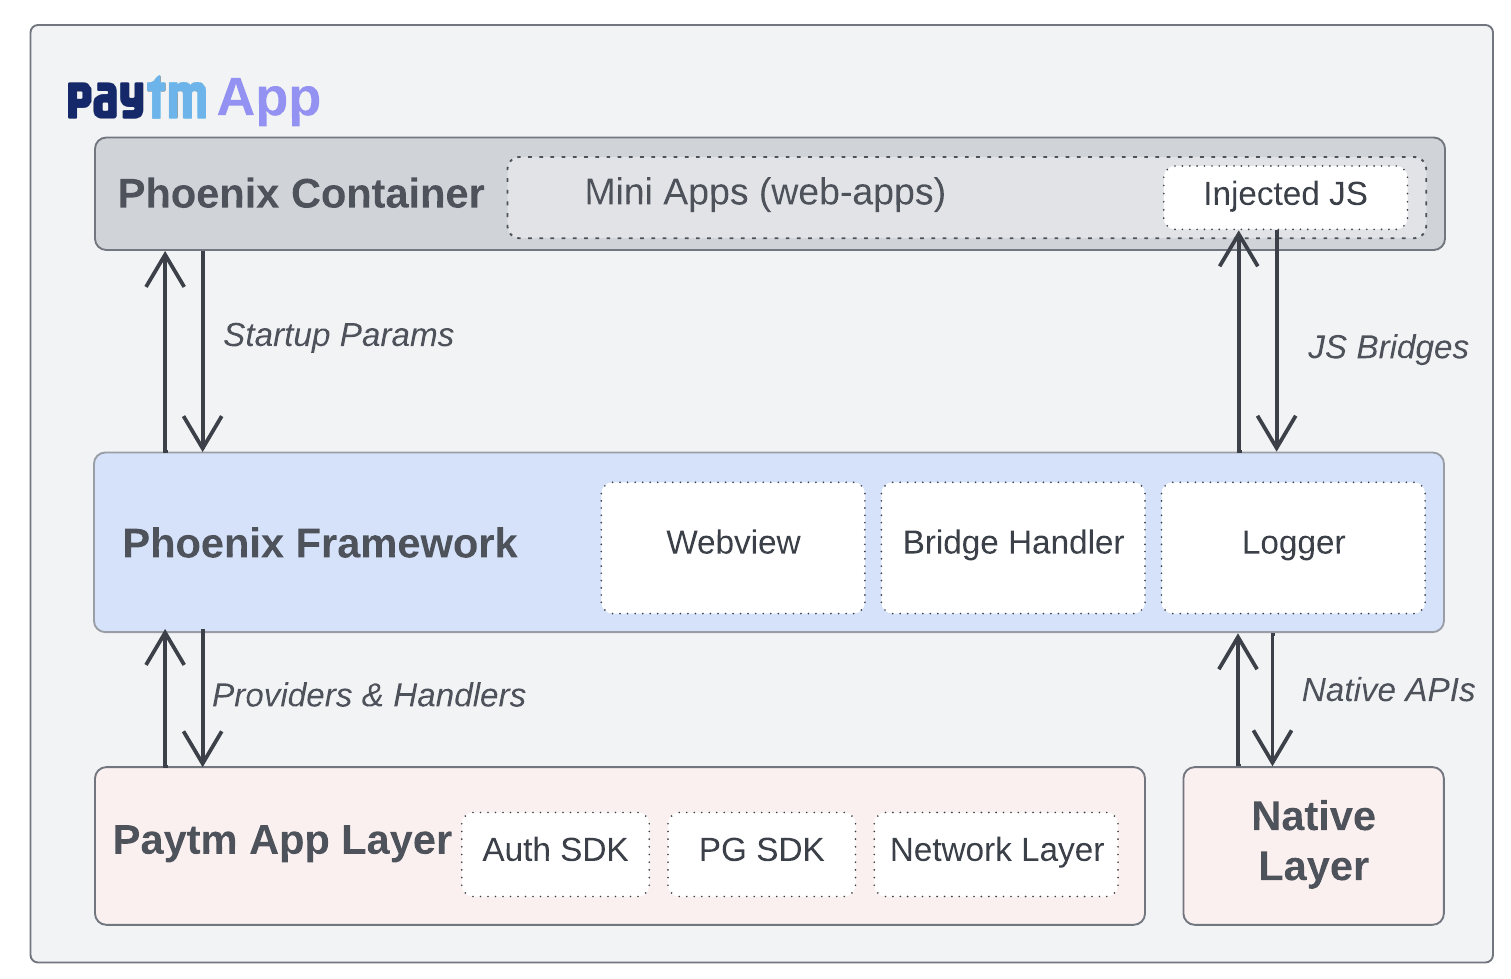Select the Phoenix Framework heading

tap(320, 544)
